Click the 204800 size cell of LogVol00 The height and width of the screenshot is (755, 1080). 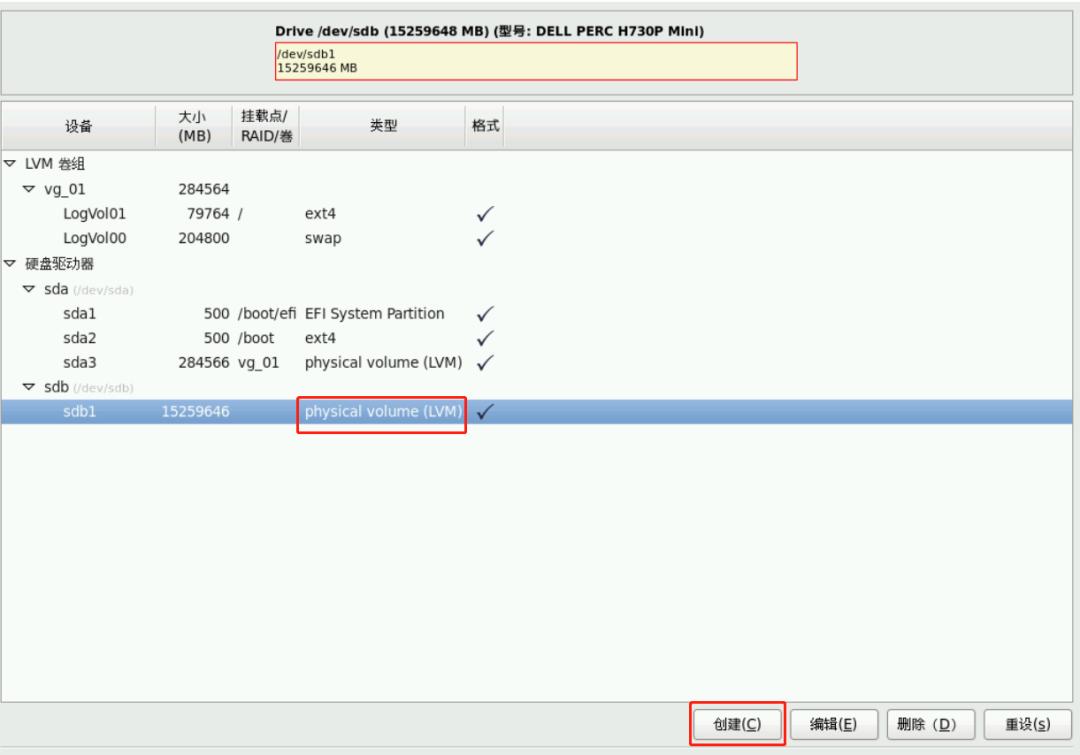pyautogui.click(x=204, y=238)
